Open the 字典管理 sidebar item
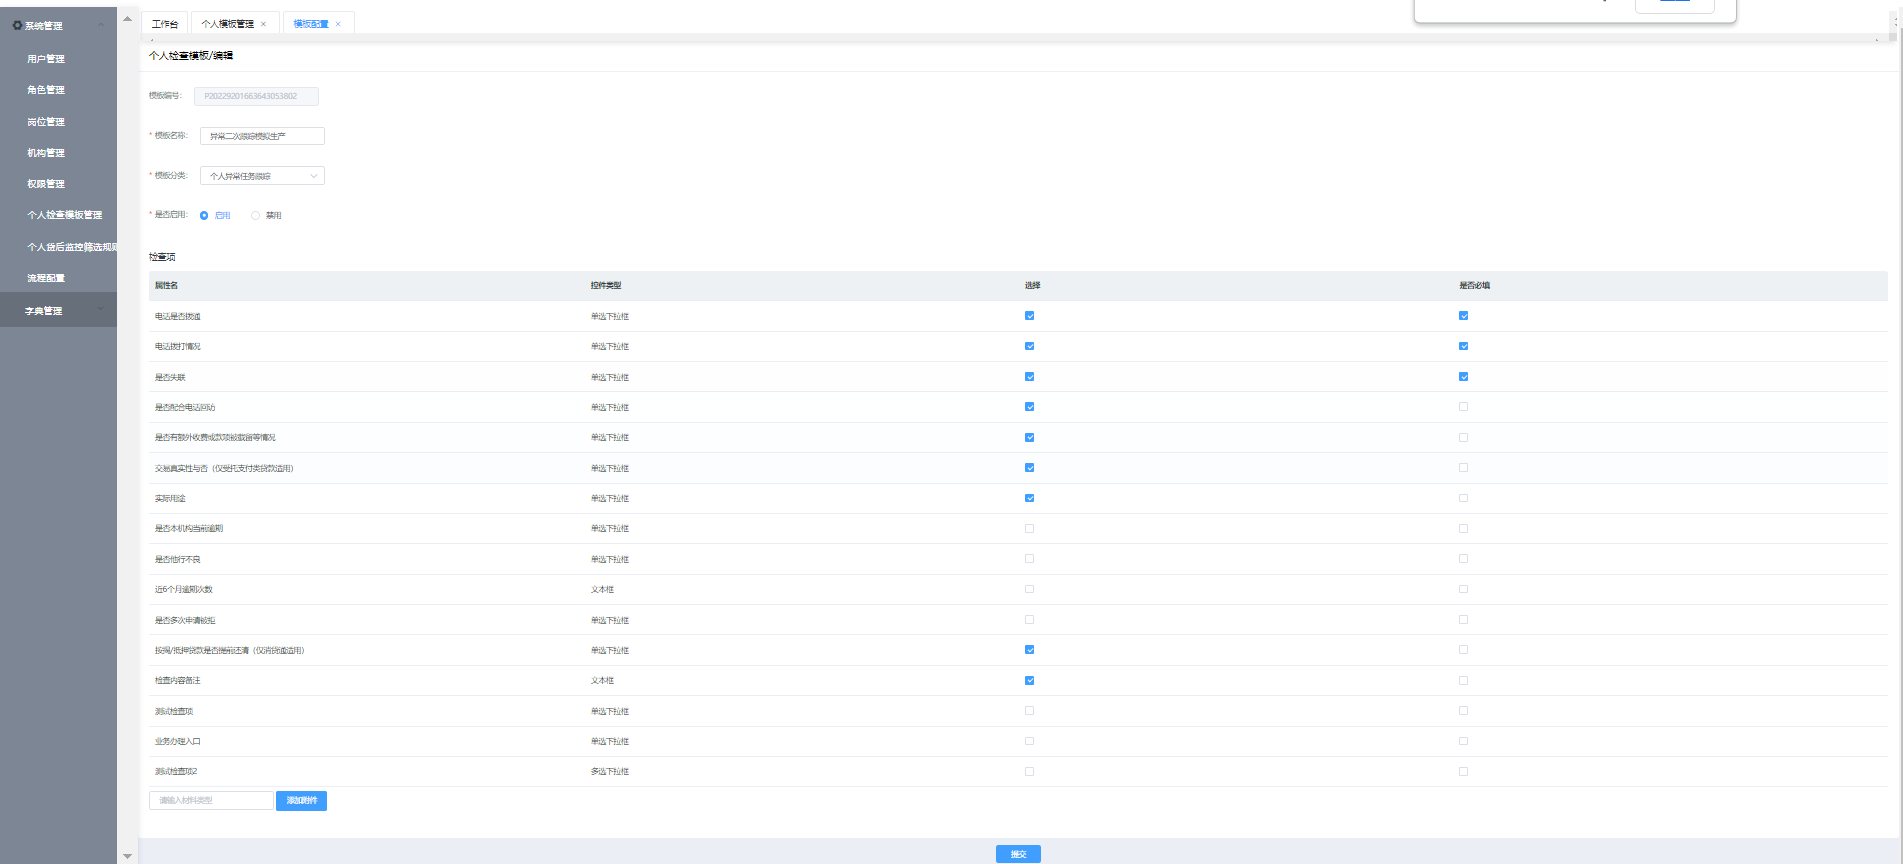 coord(58,310)
